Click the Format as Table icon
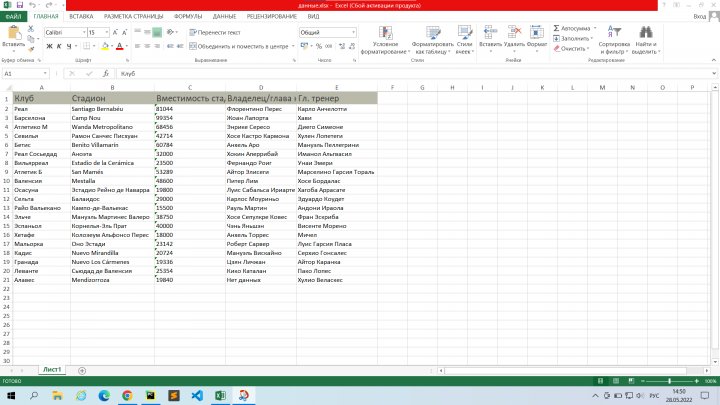Image resolution: width=720 pixels, height=405 pixels. click(x=433, y=33)
